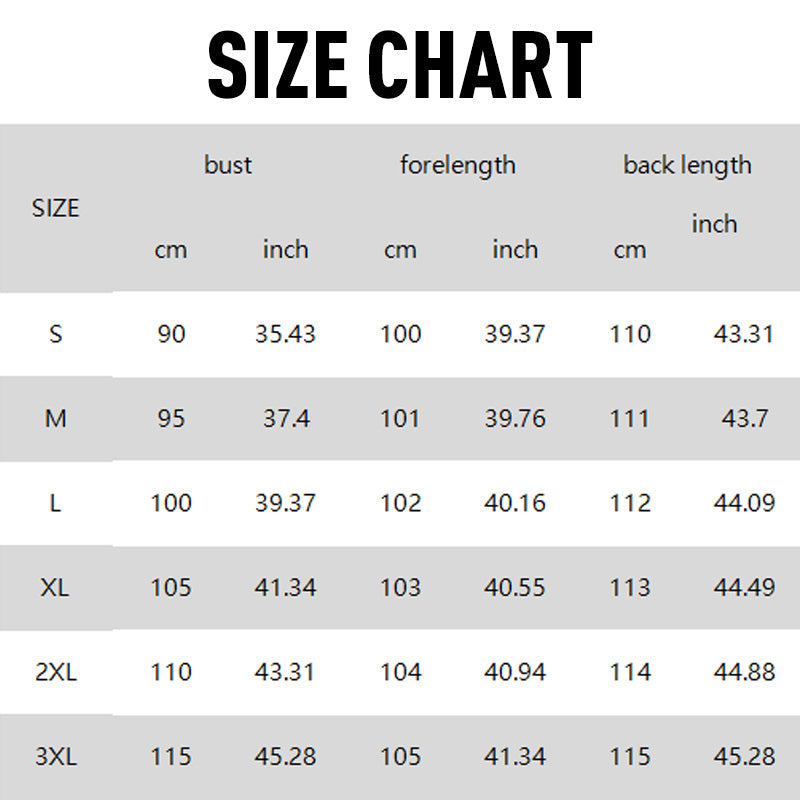
Task: Select the 3XL size row label
Action: pyautogui.click(x=55, y=757)
